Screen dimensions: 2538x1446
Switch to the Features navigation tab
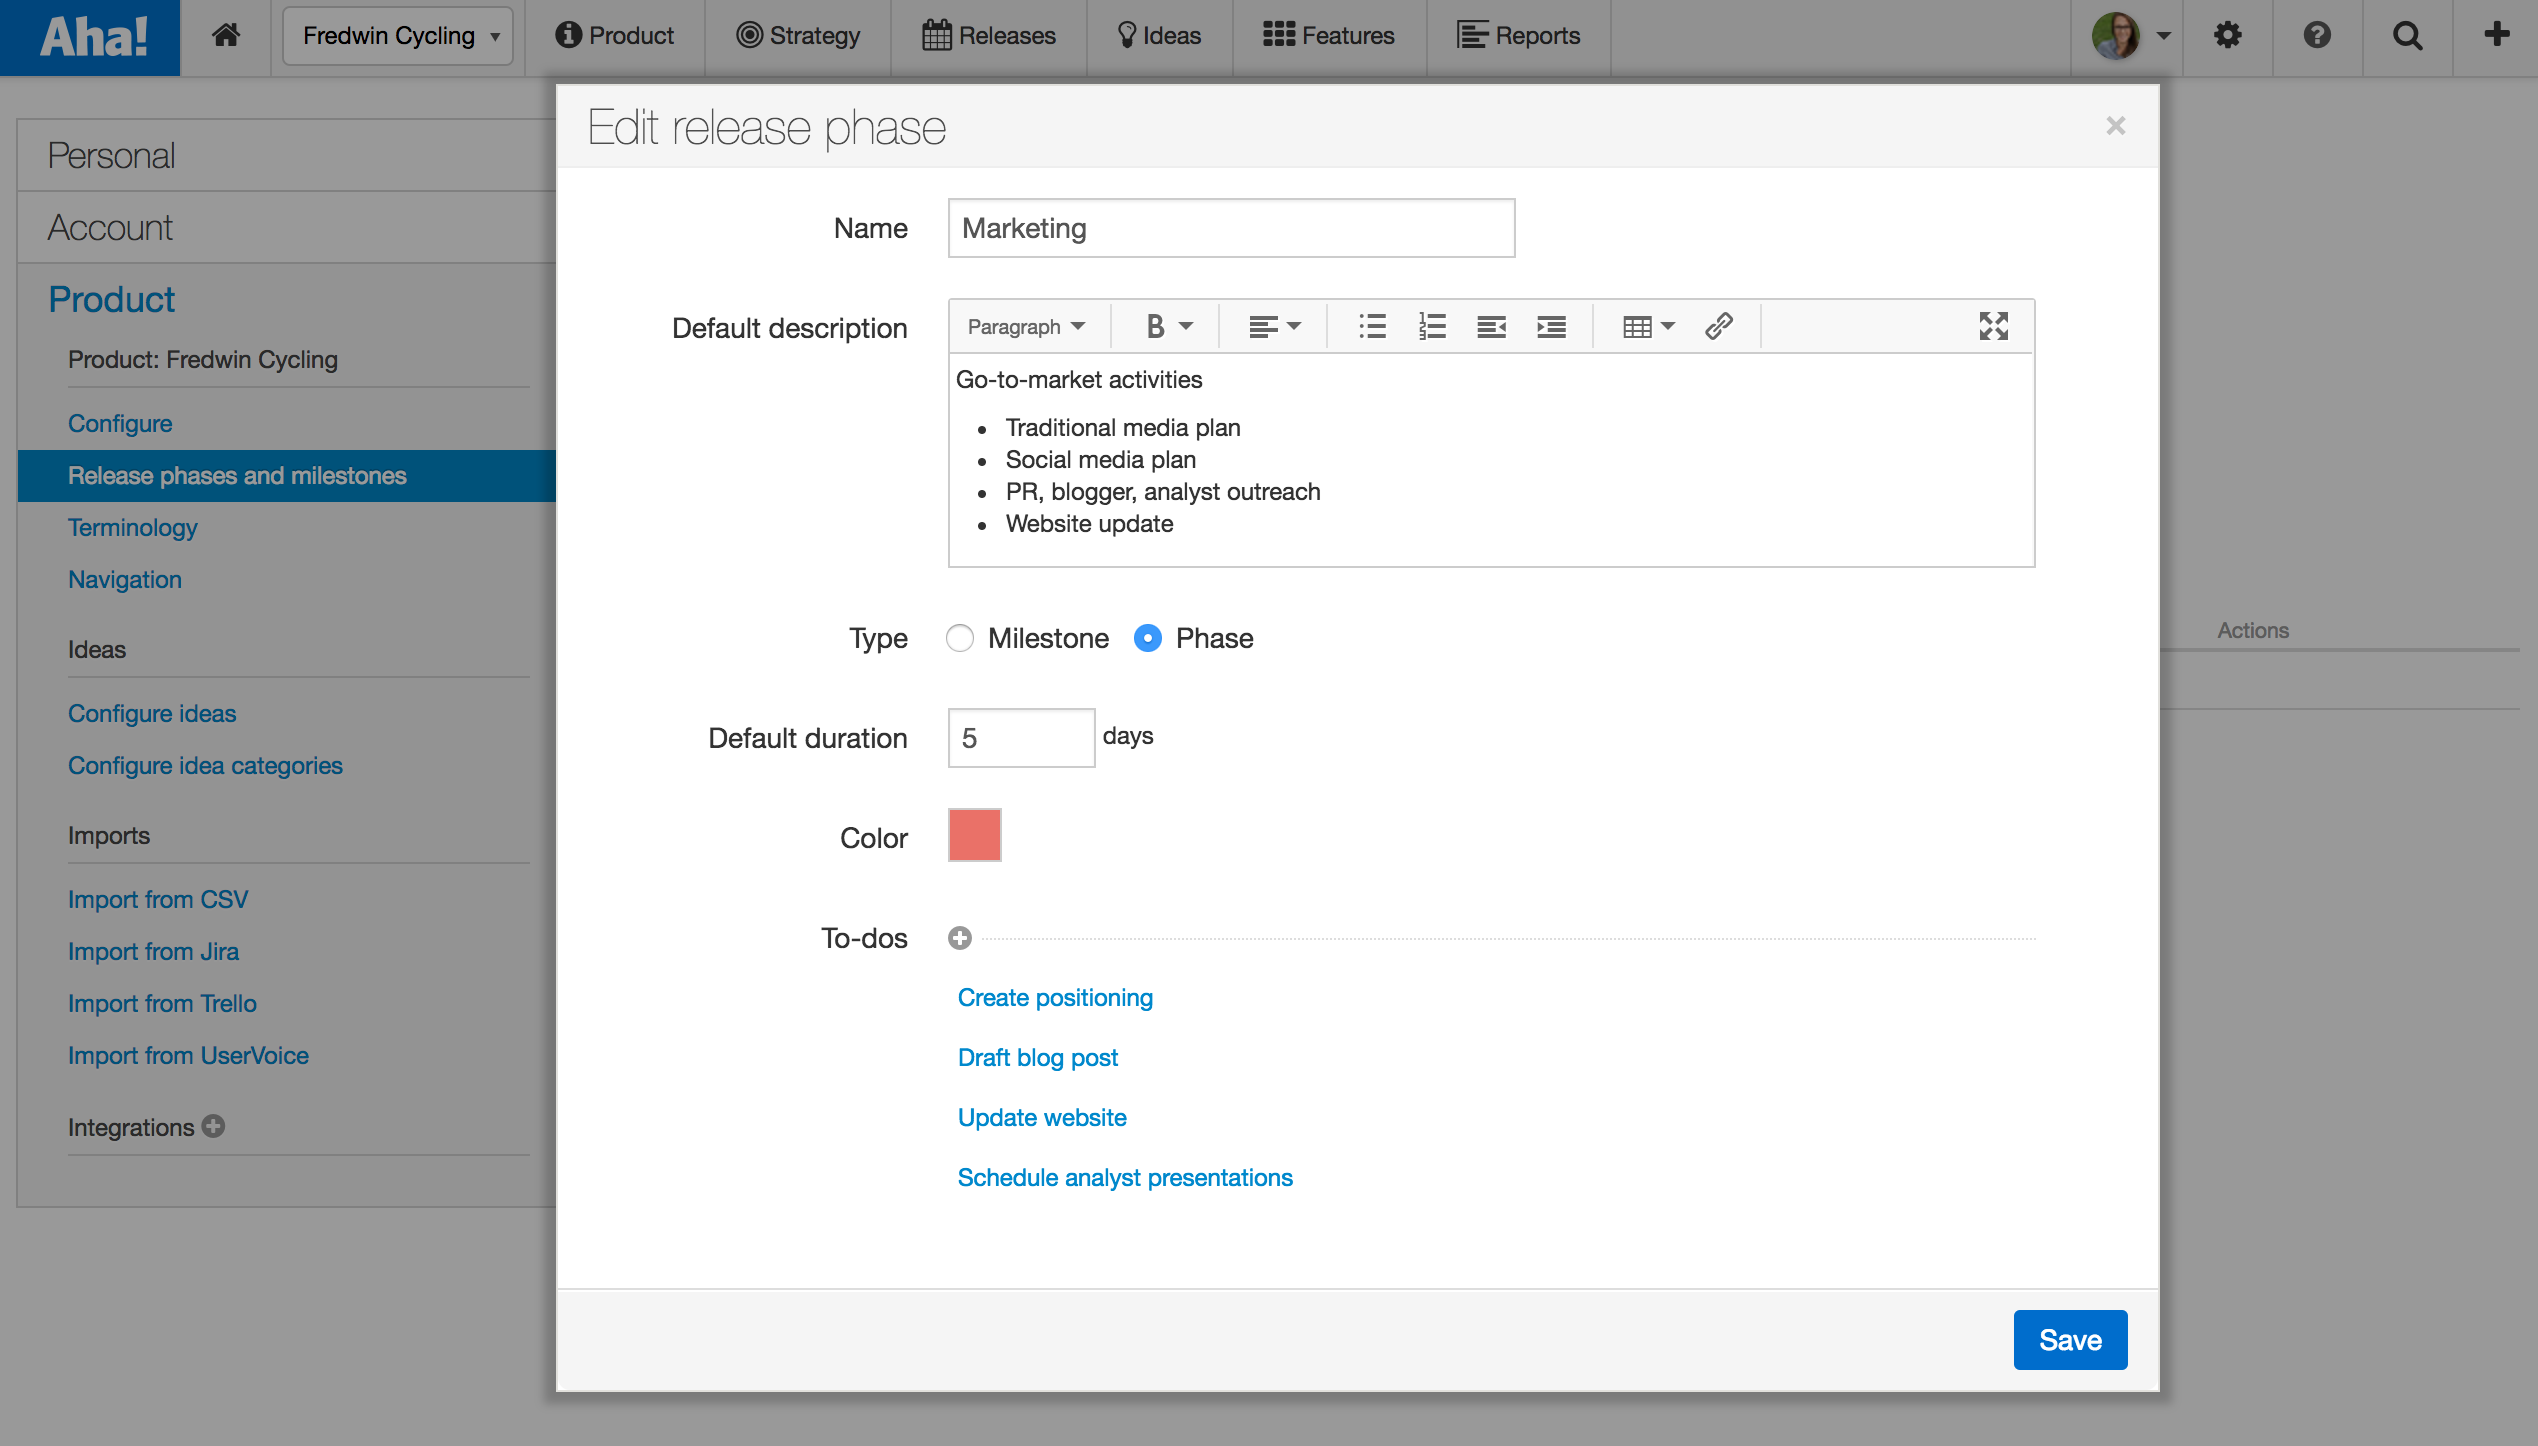[x=1330, y=36]
